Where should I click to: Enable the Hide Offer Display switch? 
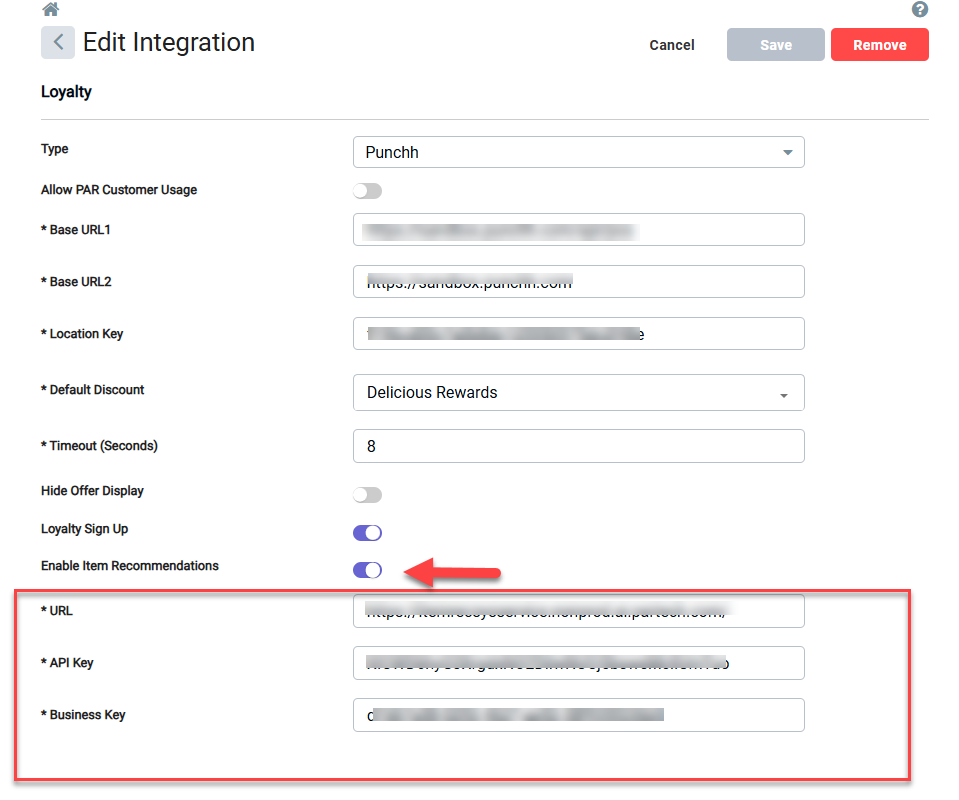pos(368,494)
